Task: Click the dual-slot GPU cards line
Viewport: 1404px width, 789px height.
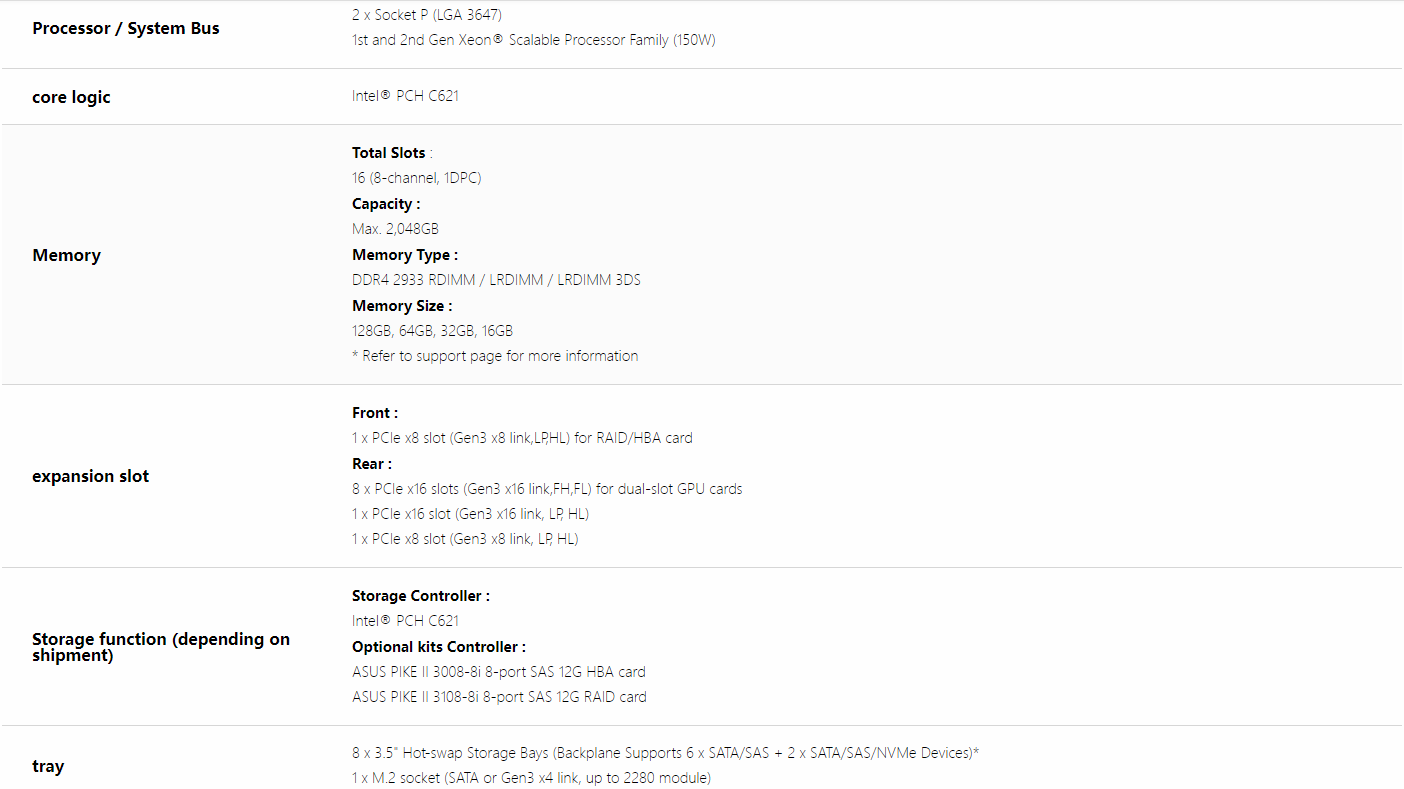Action: [x=546, y=489]
